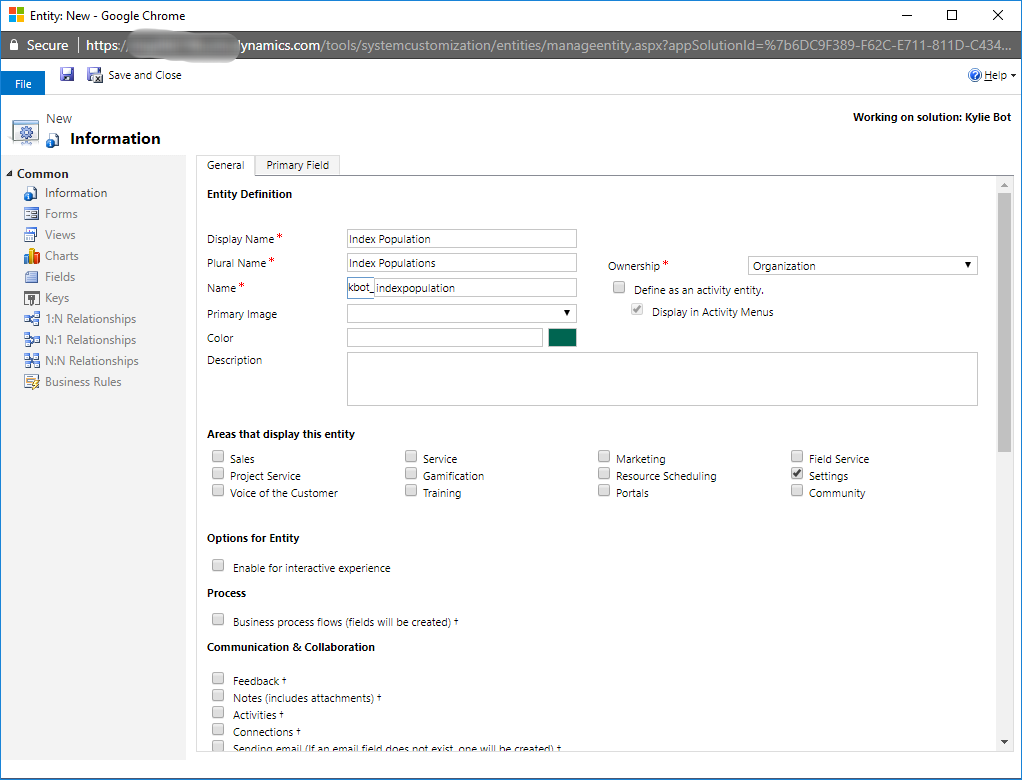Click the Views sidebar icon
The width and height of the screenshot is (1022, 780).
[x=31, y=235]
